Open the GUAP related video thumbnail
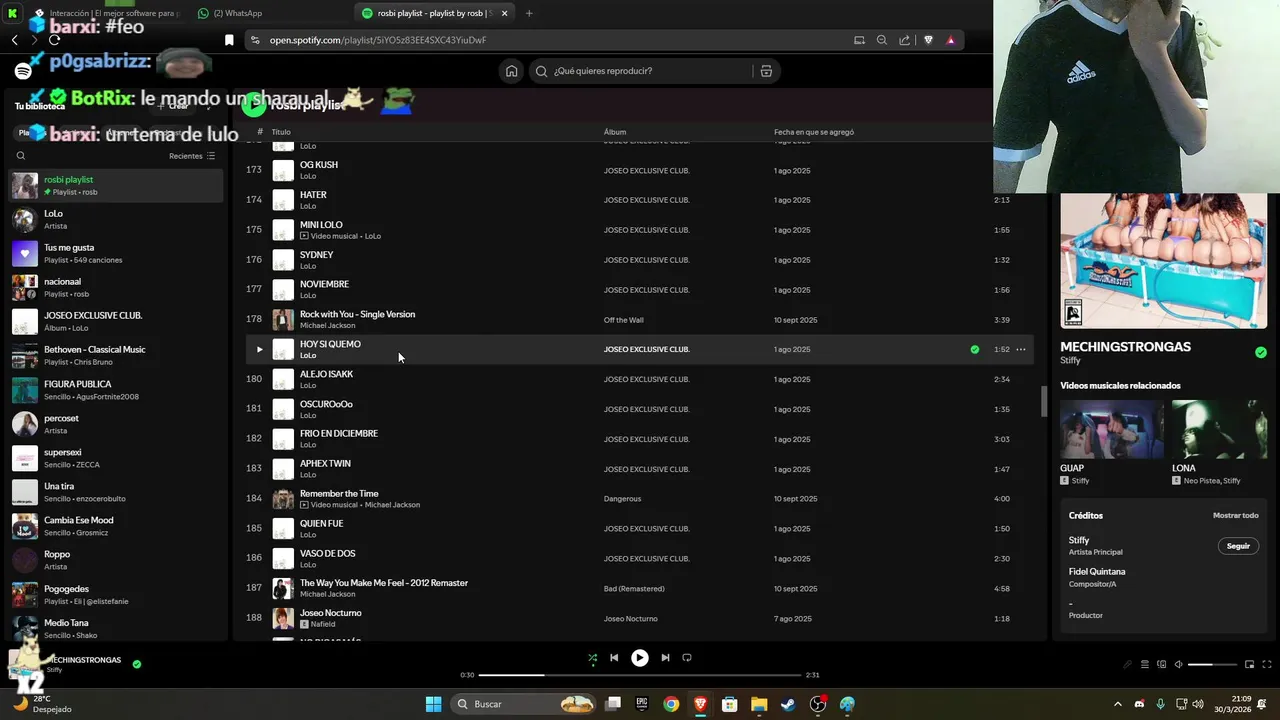Screen dimensions: 1280x720 click(1112, 429)
